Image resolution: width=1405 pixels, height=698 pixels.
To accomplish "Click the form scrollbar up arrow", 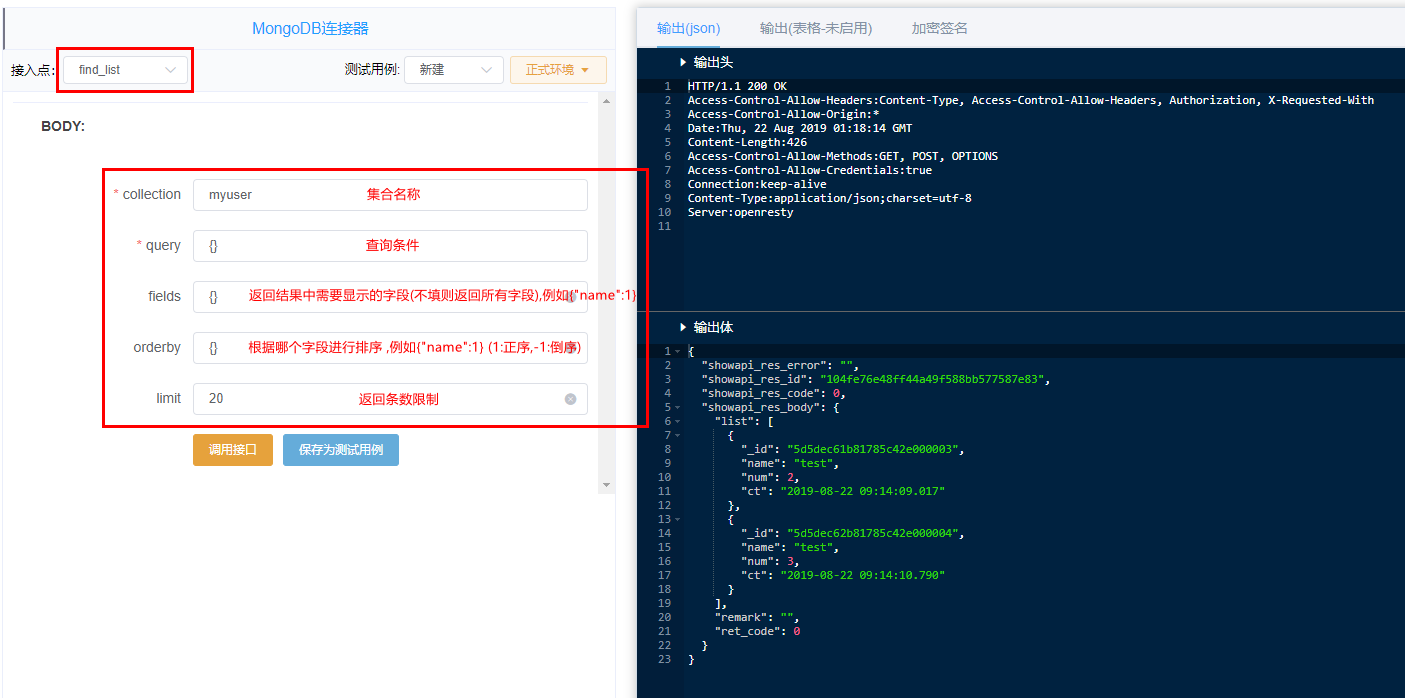I will (606, 100).
